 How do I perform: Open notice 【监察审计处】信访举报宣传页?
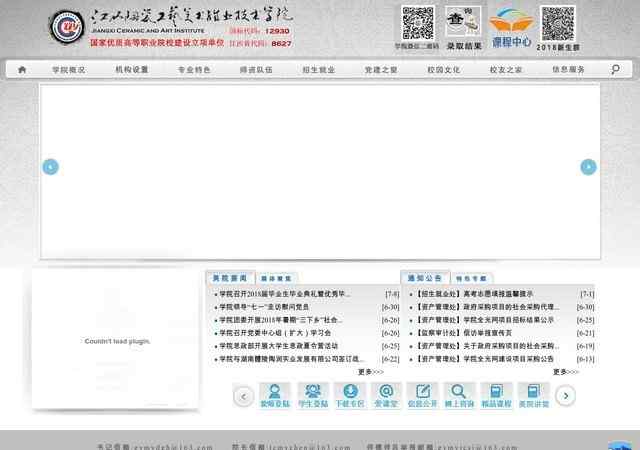tap(463, 333)
